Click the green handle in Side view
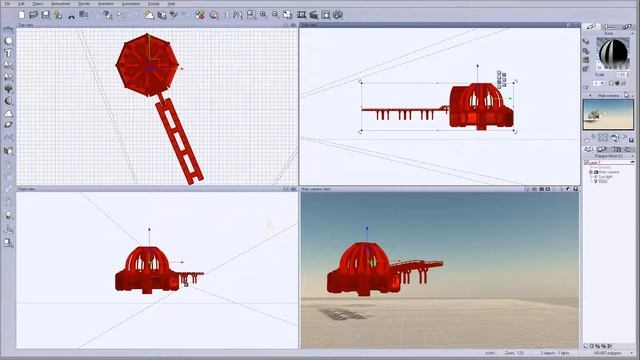Screen dimensions: 640x360 (510, 98)
